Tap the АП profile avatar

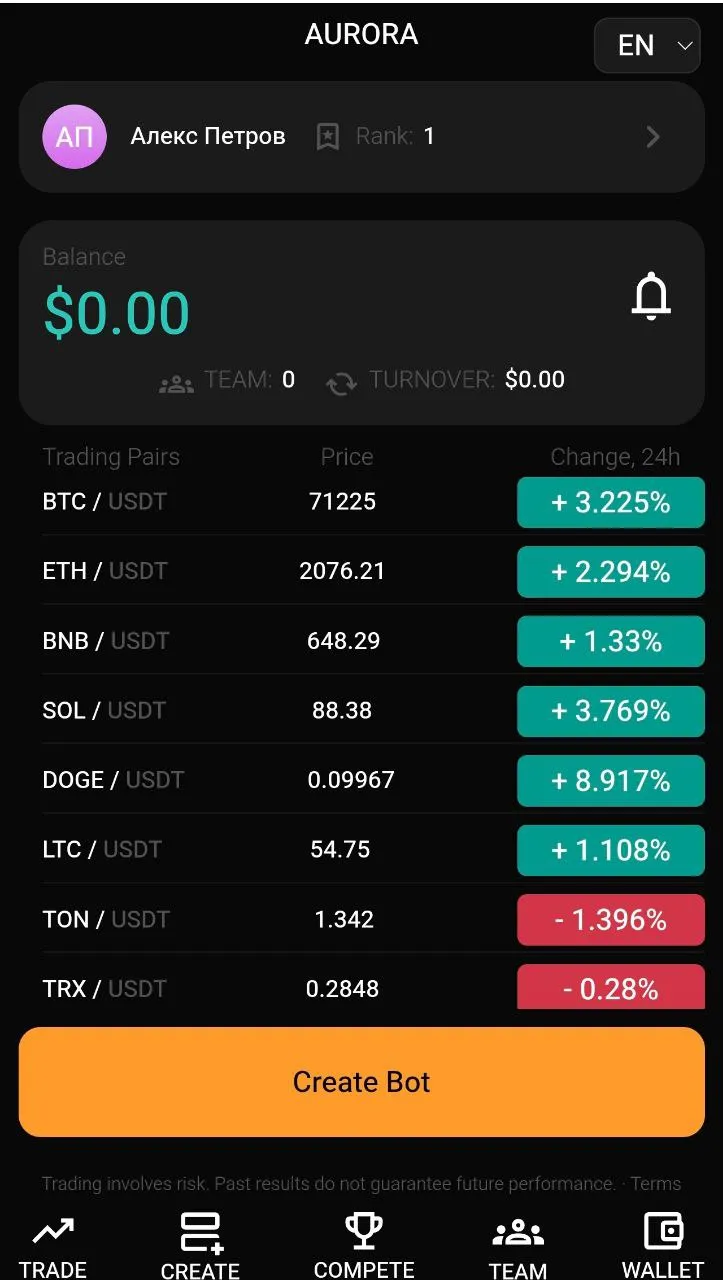74,137
